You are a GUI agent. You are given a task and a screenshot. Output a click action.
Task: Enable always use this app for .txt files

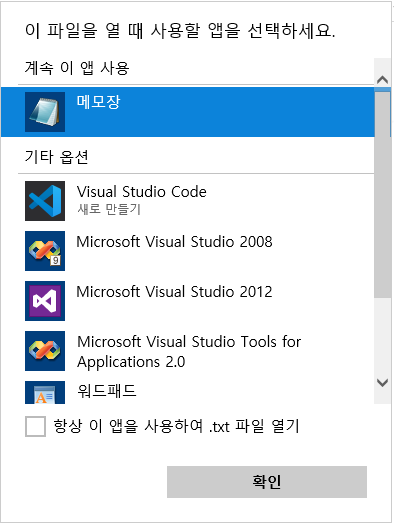(35, 426)
